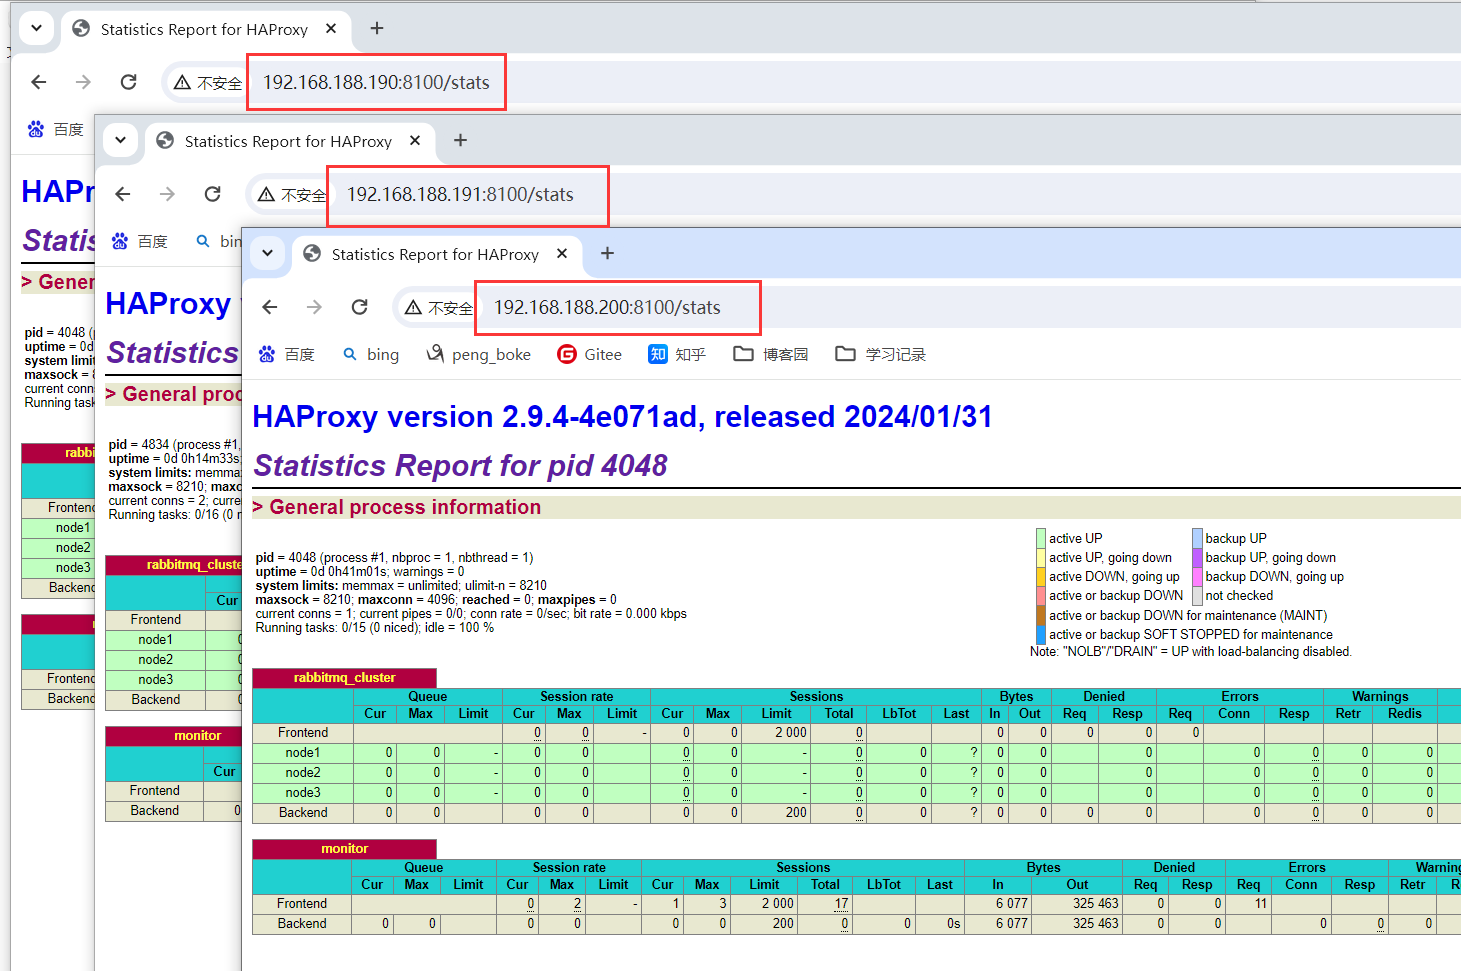Open the 百度 bookmark in the 192.168.188.190 window

[x=56, y=129]
